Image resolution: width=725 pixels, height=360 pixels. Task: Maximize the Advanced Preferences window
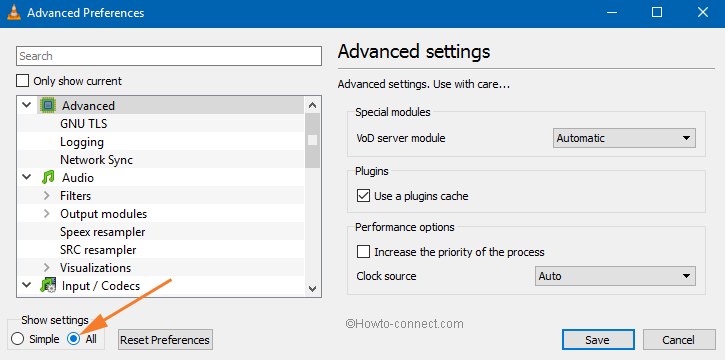pos(657,12)
